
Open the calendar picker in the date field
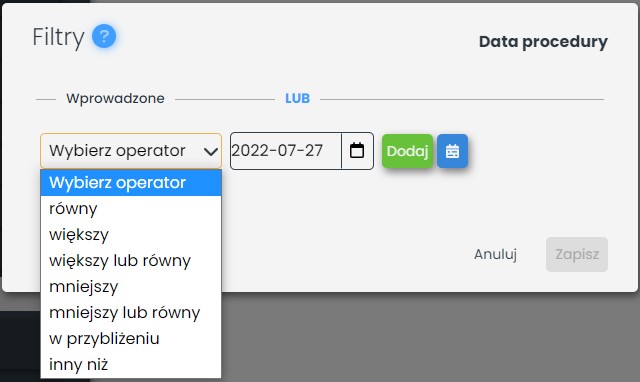click(x=357, y=151)
